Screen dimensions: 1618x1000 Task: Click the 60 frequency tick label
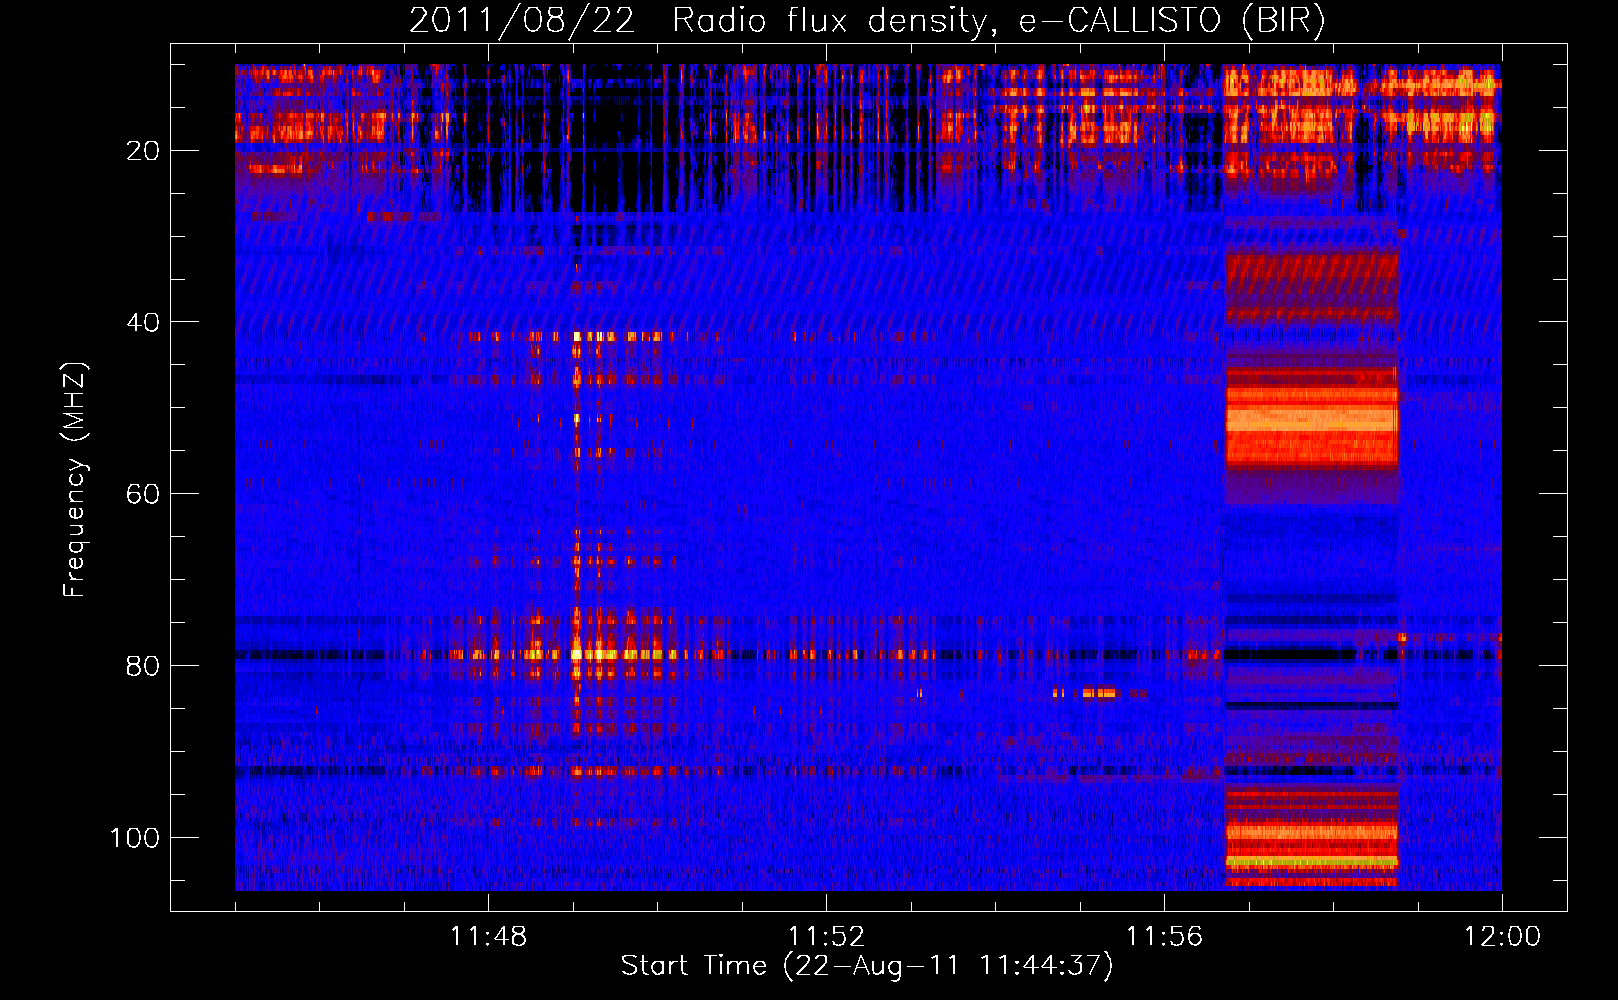click(143, 494)
